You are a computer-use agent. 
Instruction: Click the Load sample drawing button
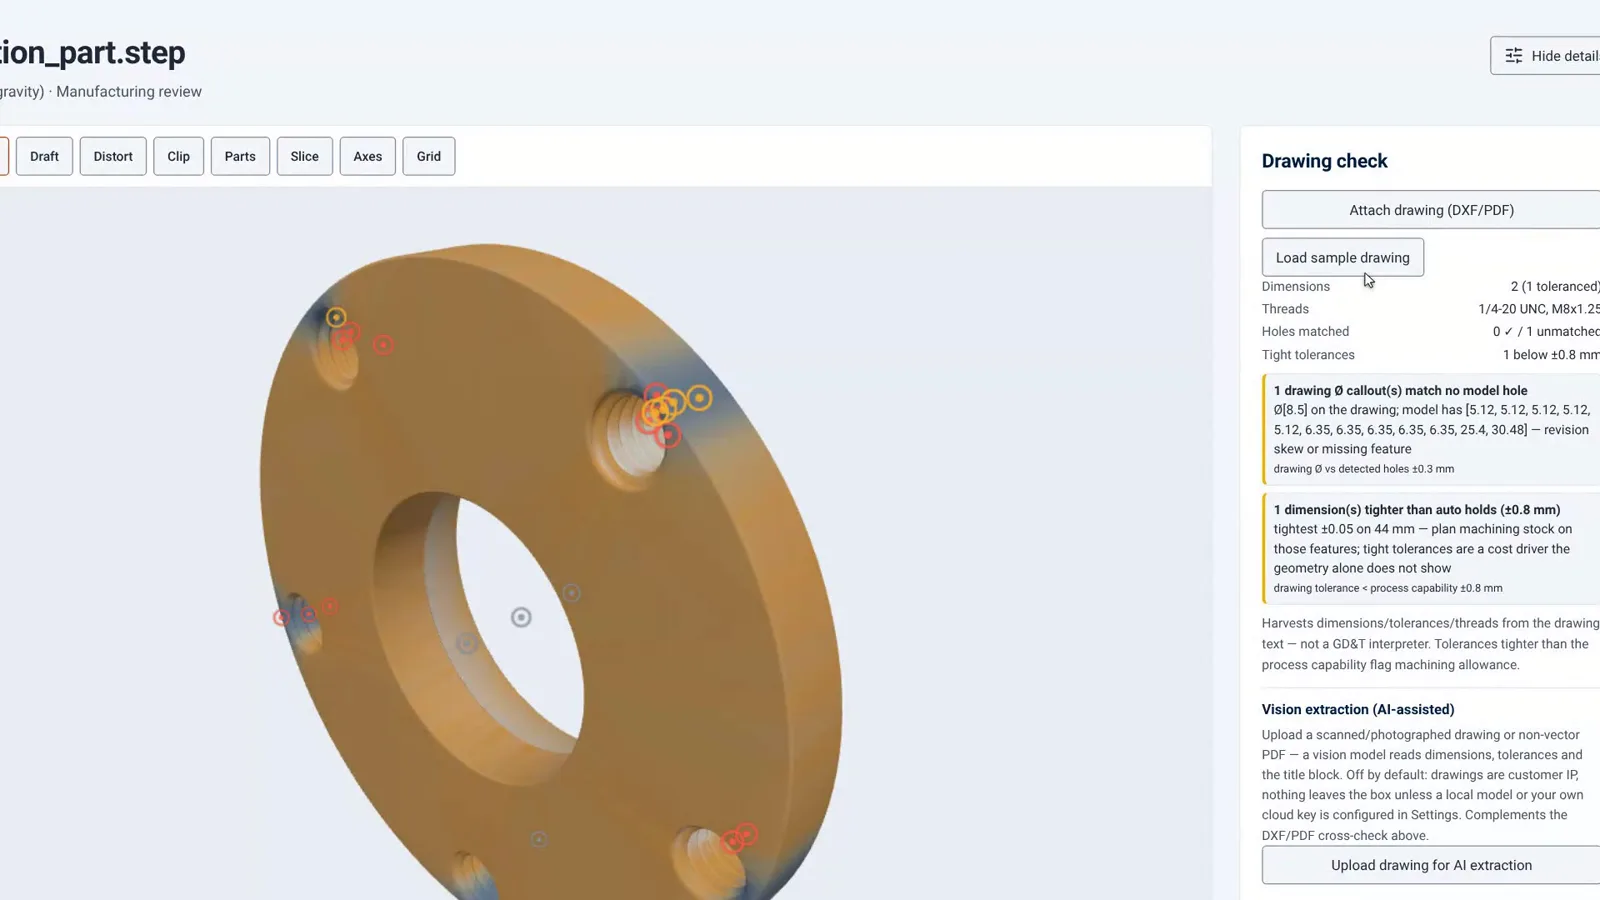click(1343, 257)
